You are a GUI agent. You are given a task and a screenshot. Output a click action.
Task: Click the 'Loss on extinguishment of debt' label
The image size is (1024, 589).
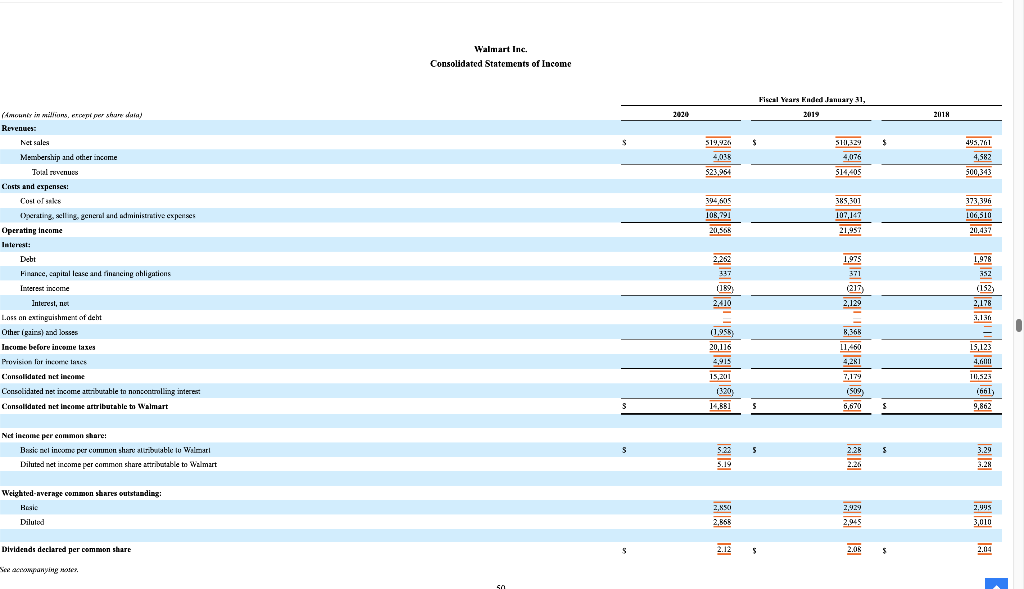tap(52, 318)
